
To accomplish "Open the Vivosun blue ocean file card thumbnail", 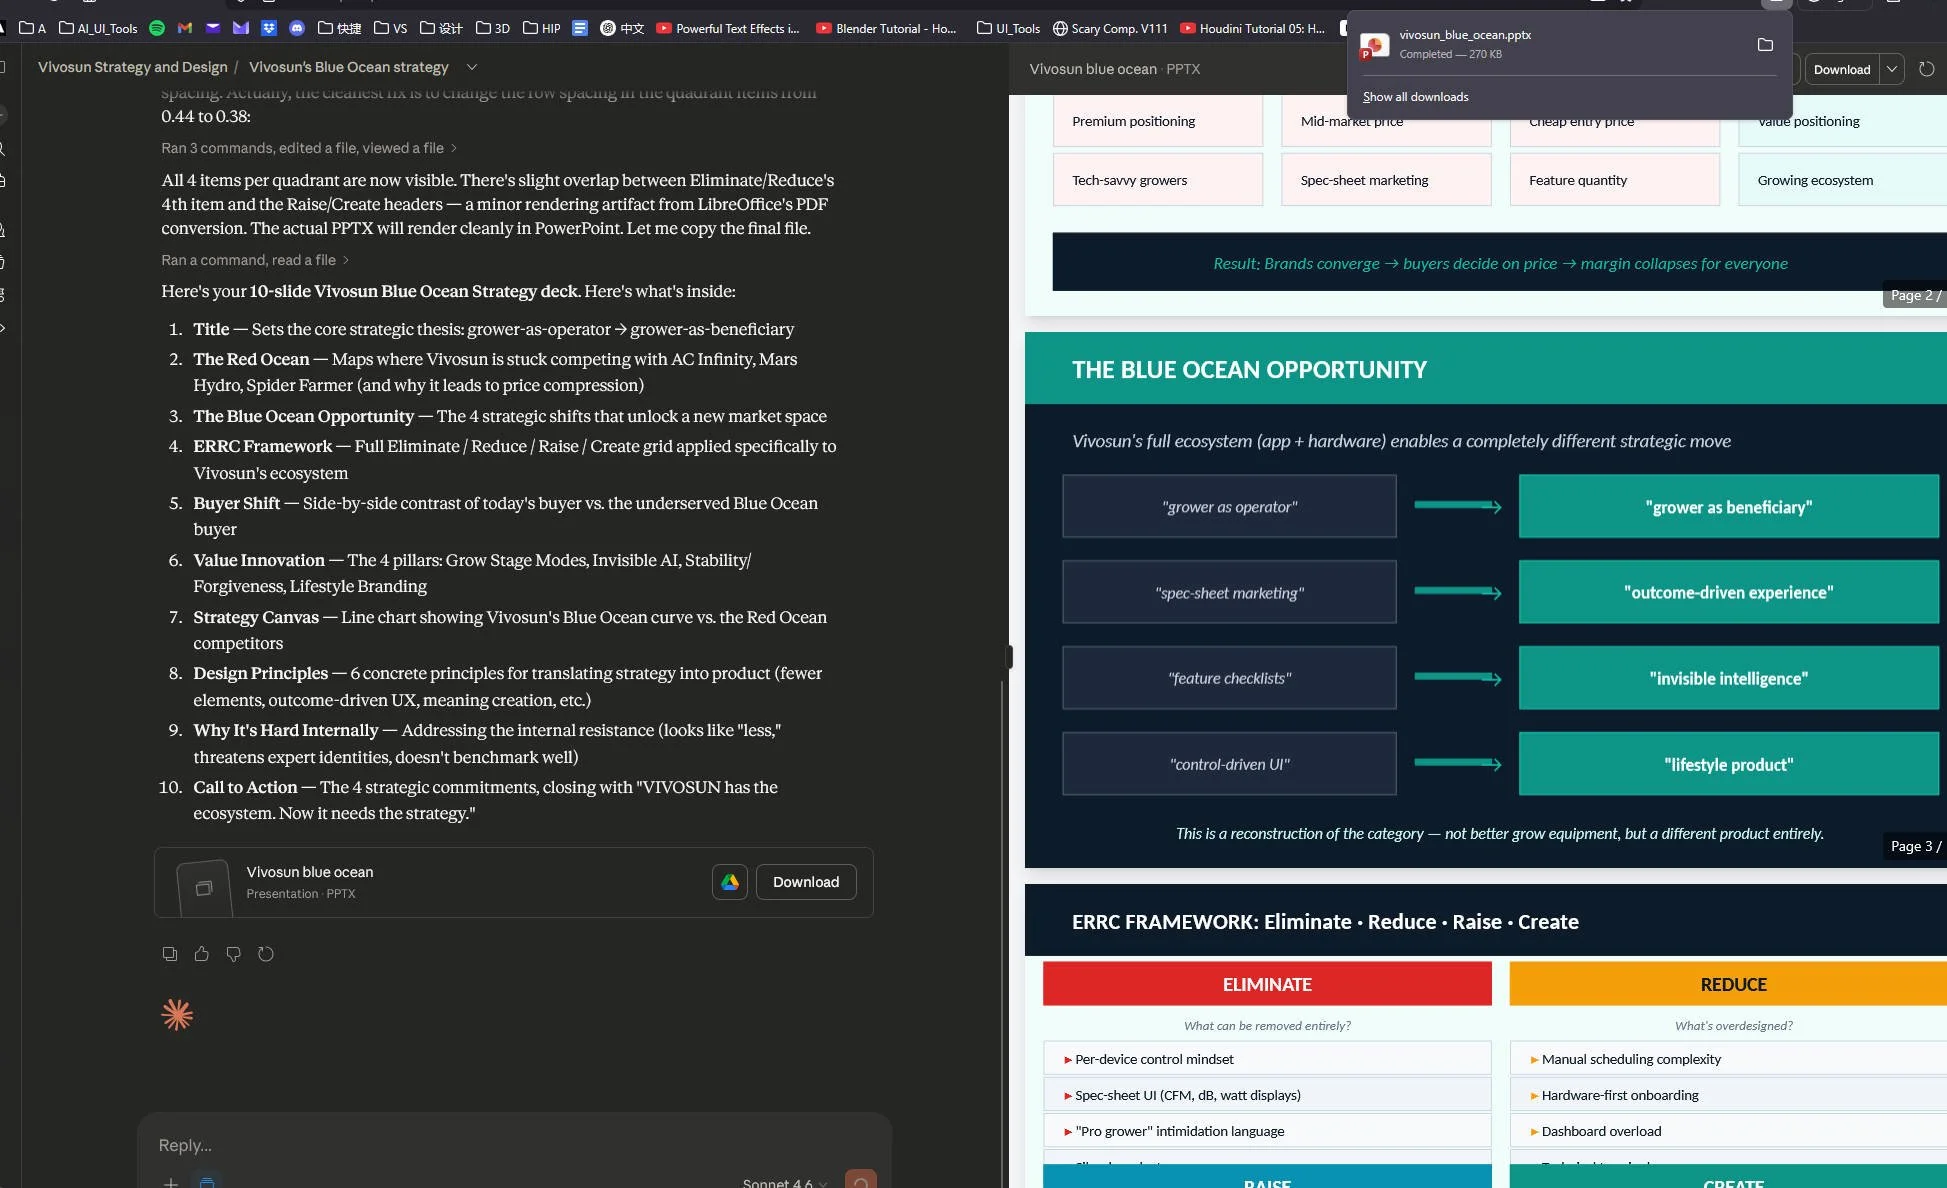I will [204, 887].
